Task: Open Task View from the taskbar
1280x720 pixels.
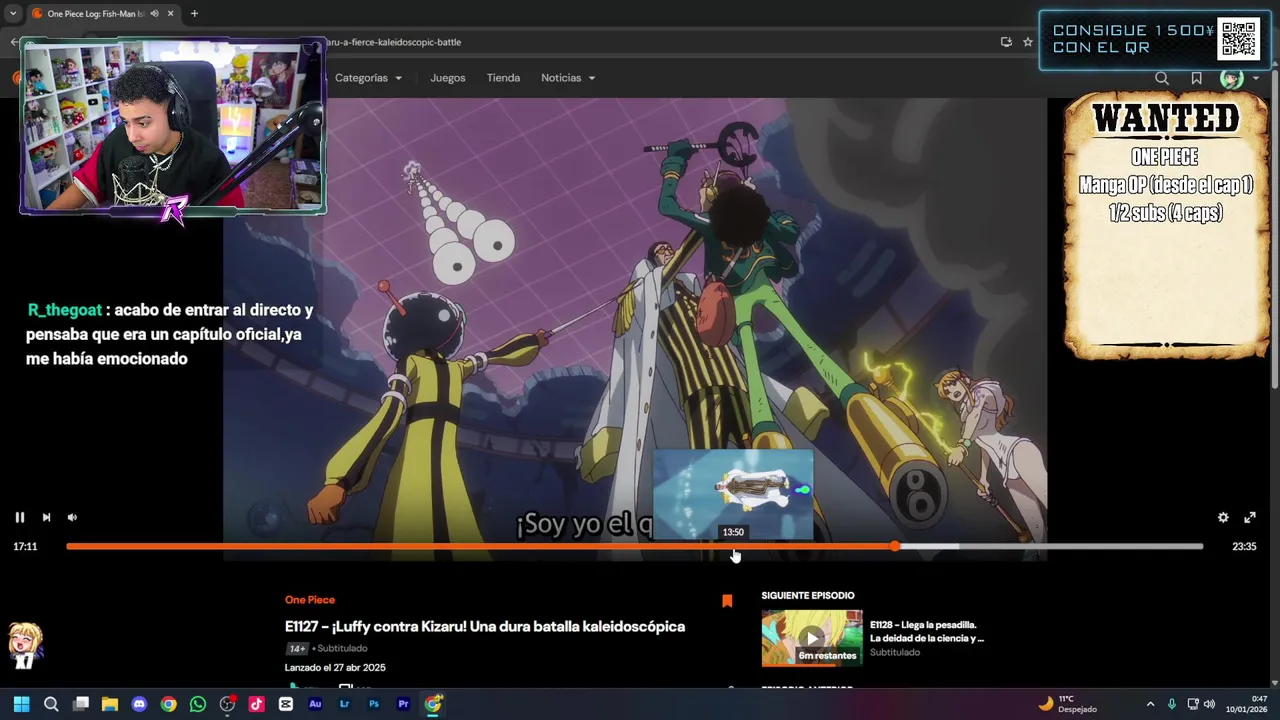Action: (x=81, y=704)
